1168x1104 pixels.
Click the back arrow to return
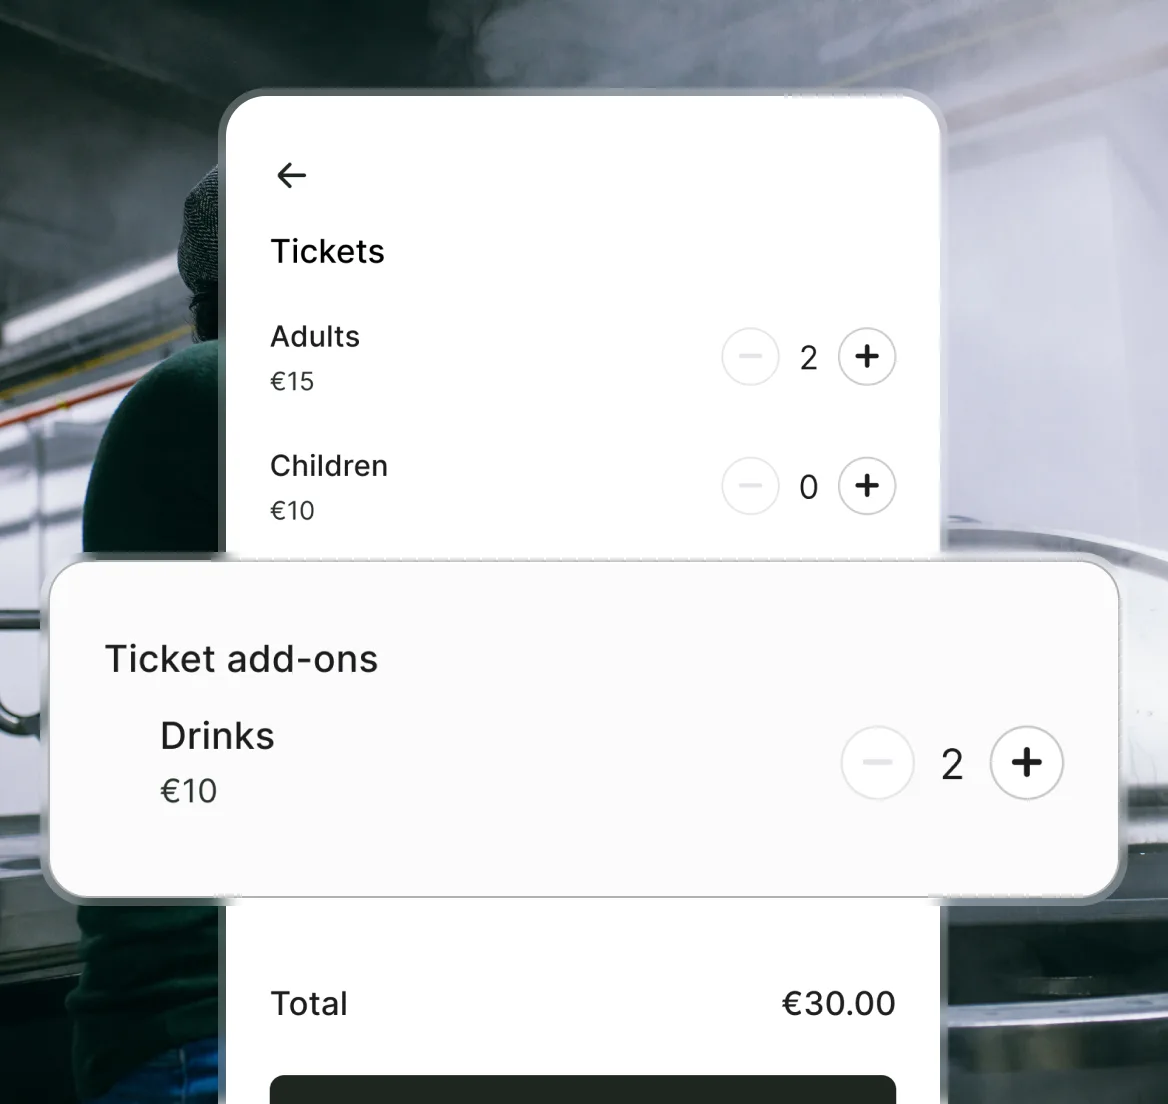tap(290, 175)
